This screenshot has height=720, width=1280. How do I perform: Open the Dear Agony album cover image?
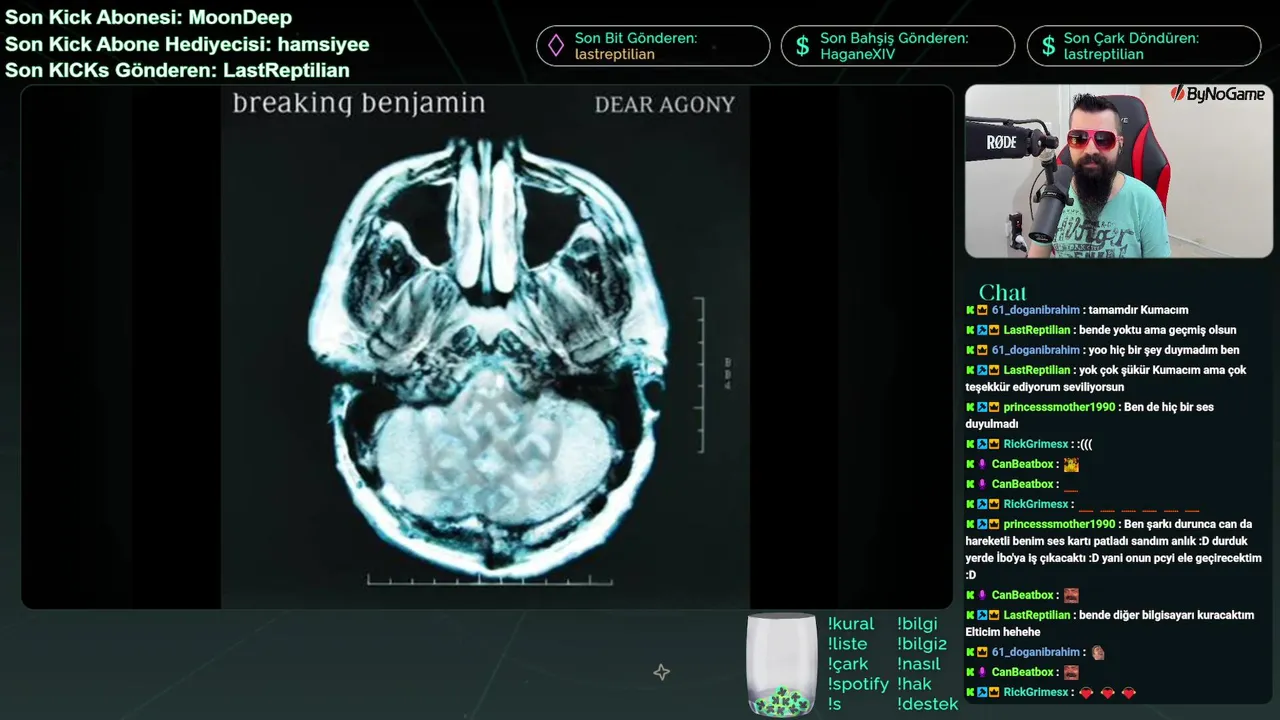(x=485, y=347)
